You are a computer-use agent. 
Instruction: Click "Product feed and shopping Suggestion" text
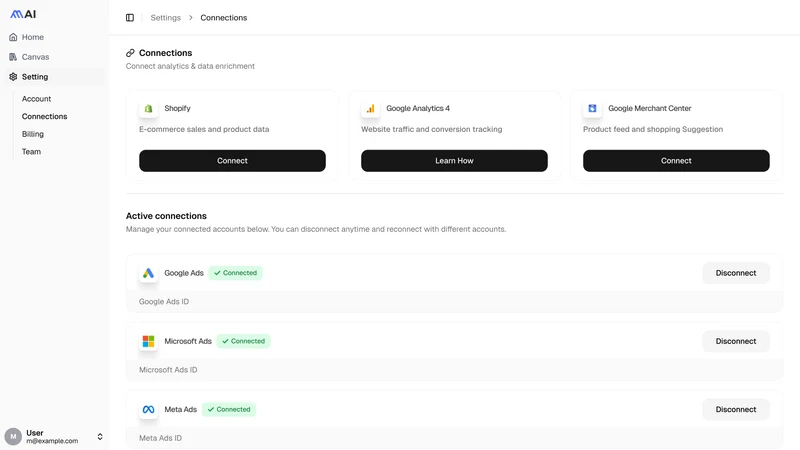653,130
